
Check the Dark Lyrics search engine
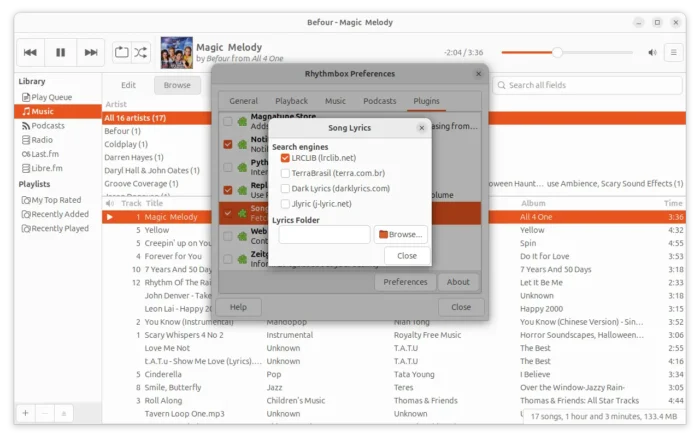click(x=285, y=189)
